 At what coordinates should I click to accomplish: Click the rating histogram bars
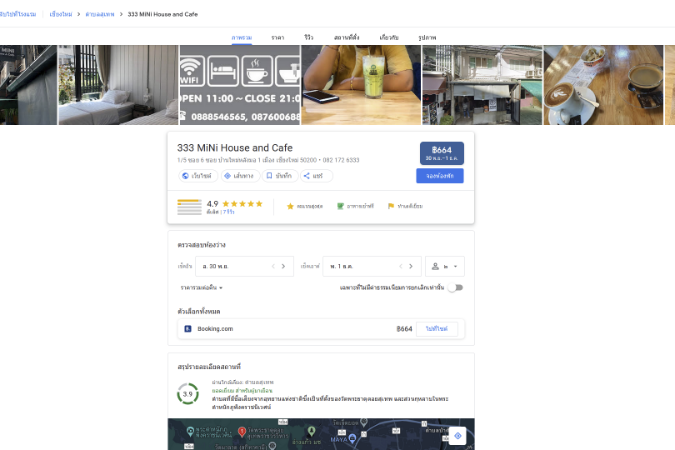click(x=189, y=207)
